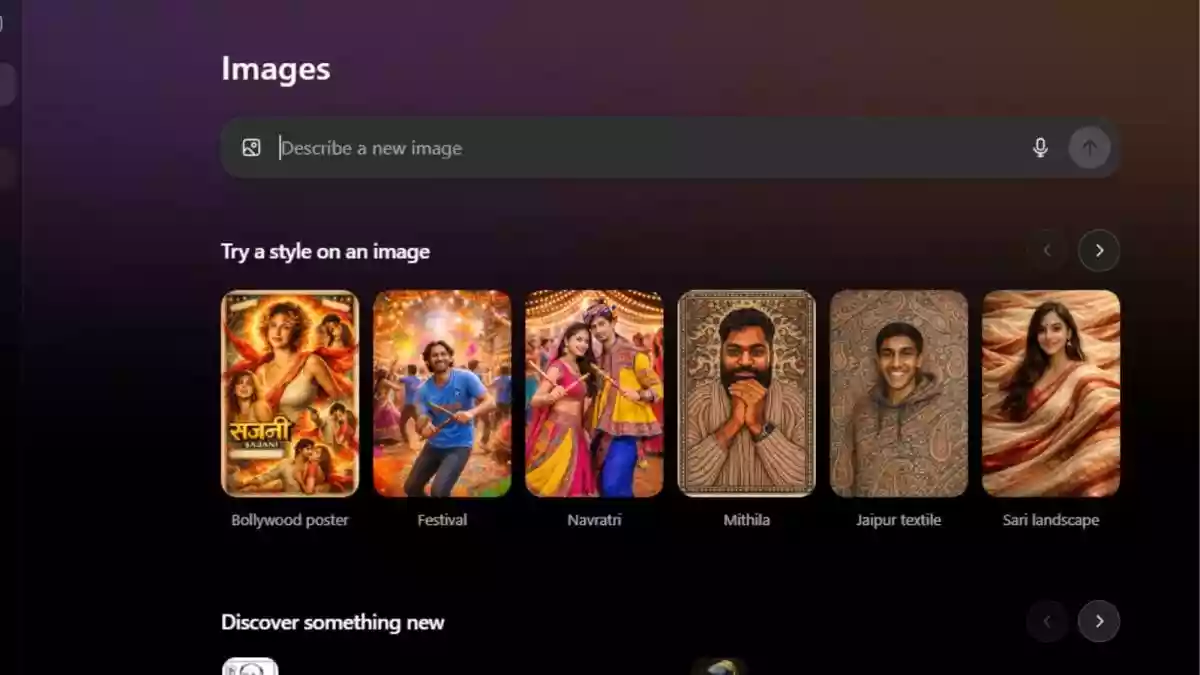Apply the Navratri style to an image
This screenshot has height=675, width=1200.
click(595, 394)
